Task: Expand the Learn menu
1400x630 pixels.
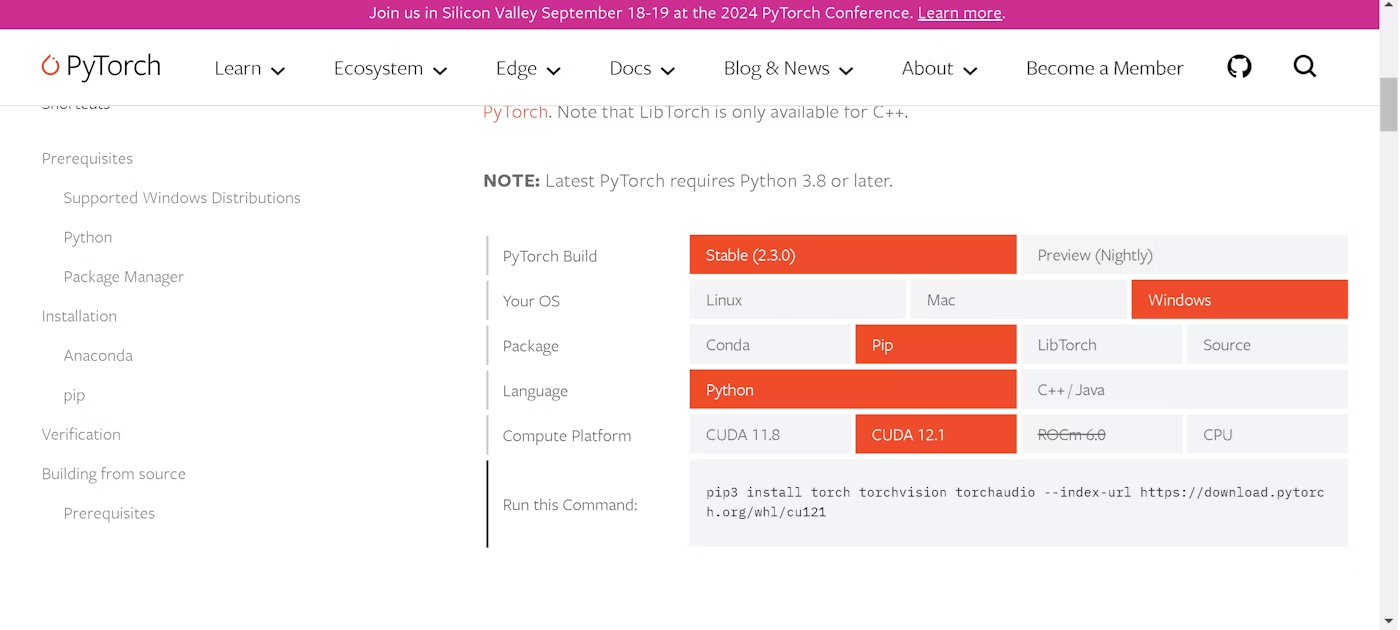Action: point(250,68)
